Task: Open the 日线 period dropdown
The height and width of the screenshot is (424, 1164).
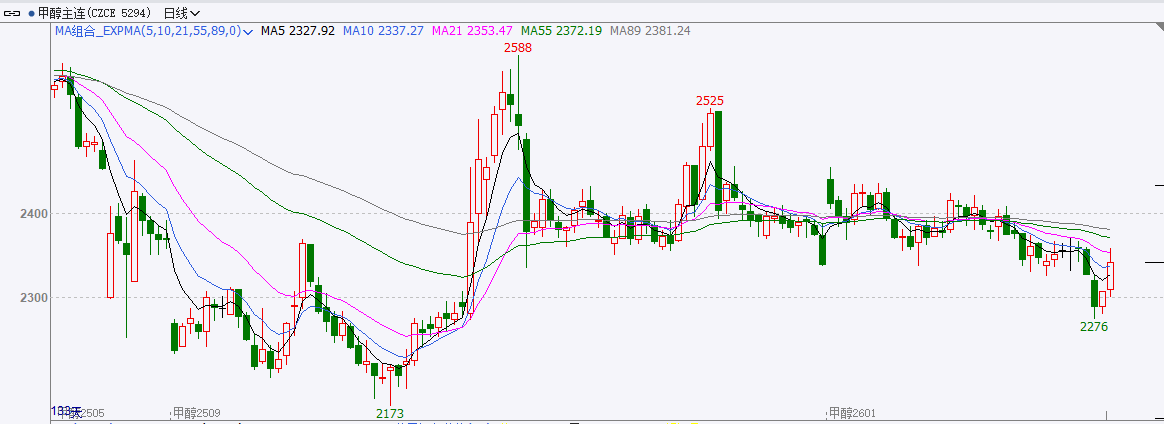Action: click(x=181, y=13)
